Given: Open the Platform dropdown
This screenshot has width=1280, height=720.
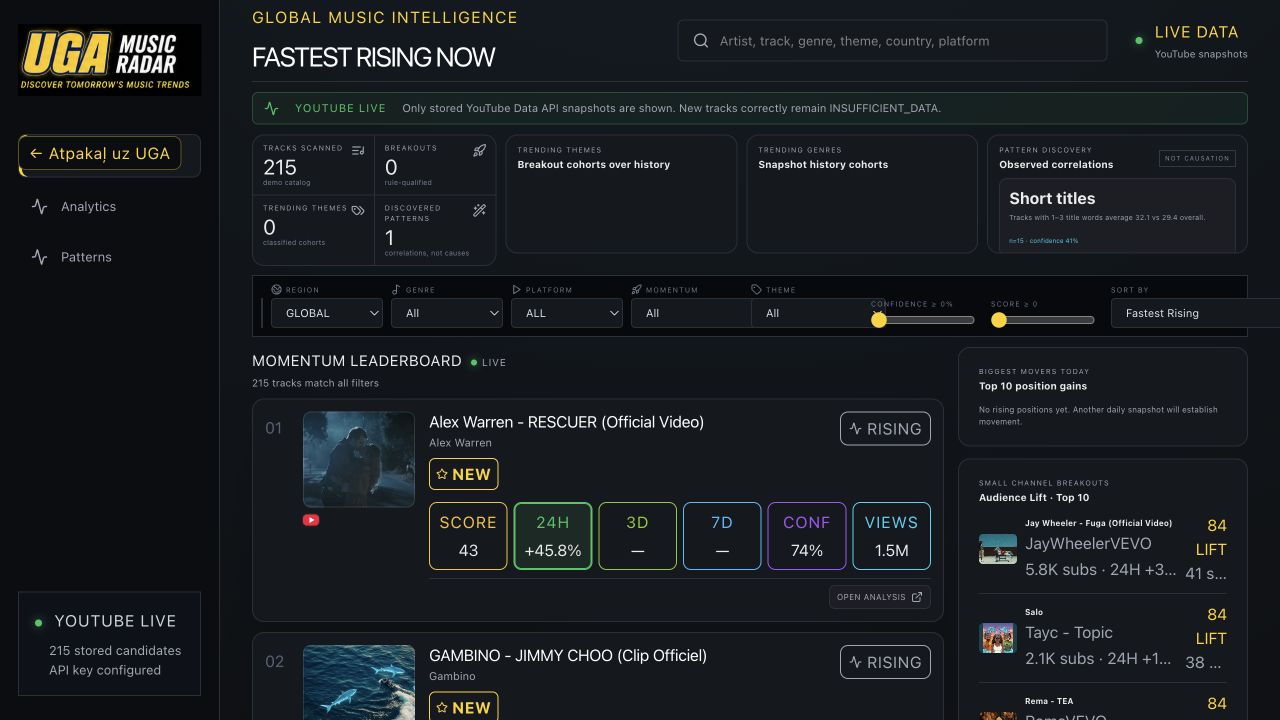Looking at the screenshot, I should 567,313.
